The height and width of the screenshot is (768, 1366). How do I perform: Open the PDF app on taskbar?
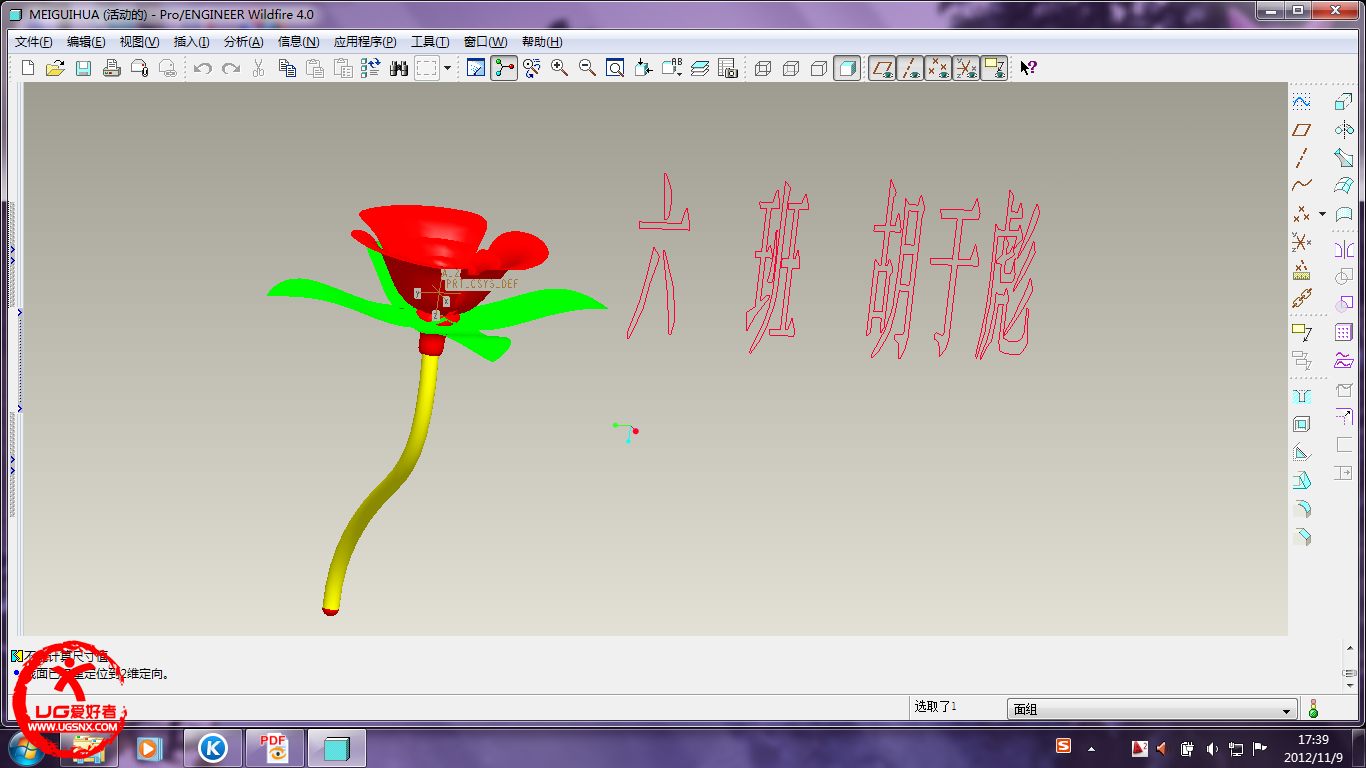click(x=275, y=748)
